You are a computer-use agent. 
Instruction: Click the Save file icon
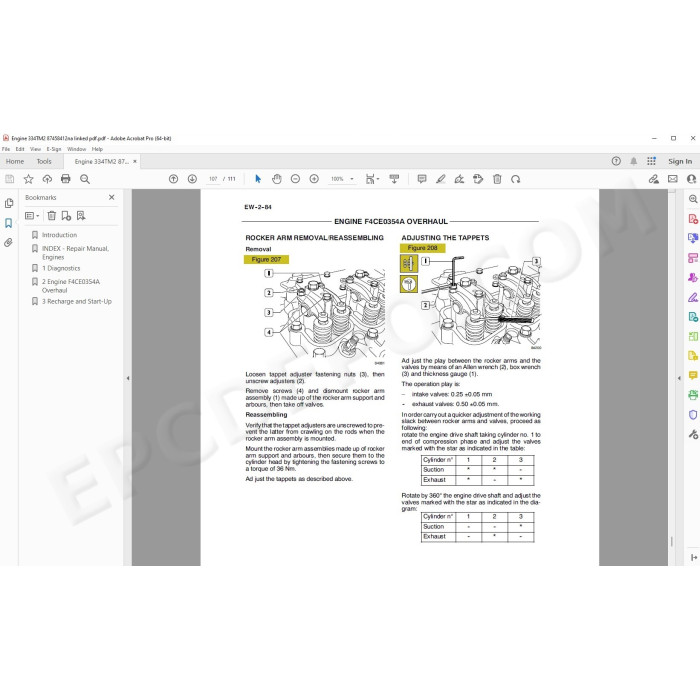pyautogui.click(x=9, y=179)
